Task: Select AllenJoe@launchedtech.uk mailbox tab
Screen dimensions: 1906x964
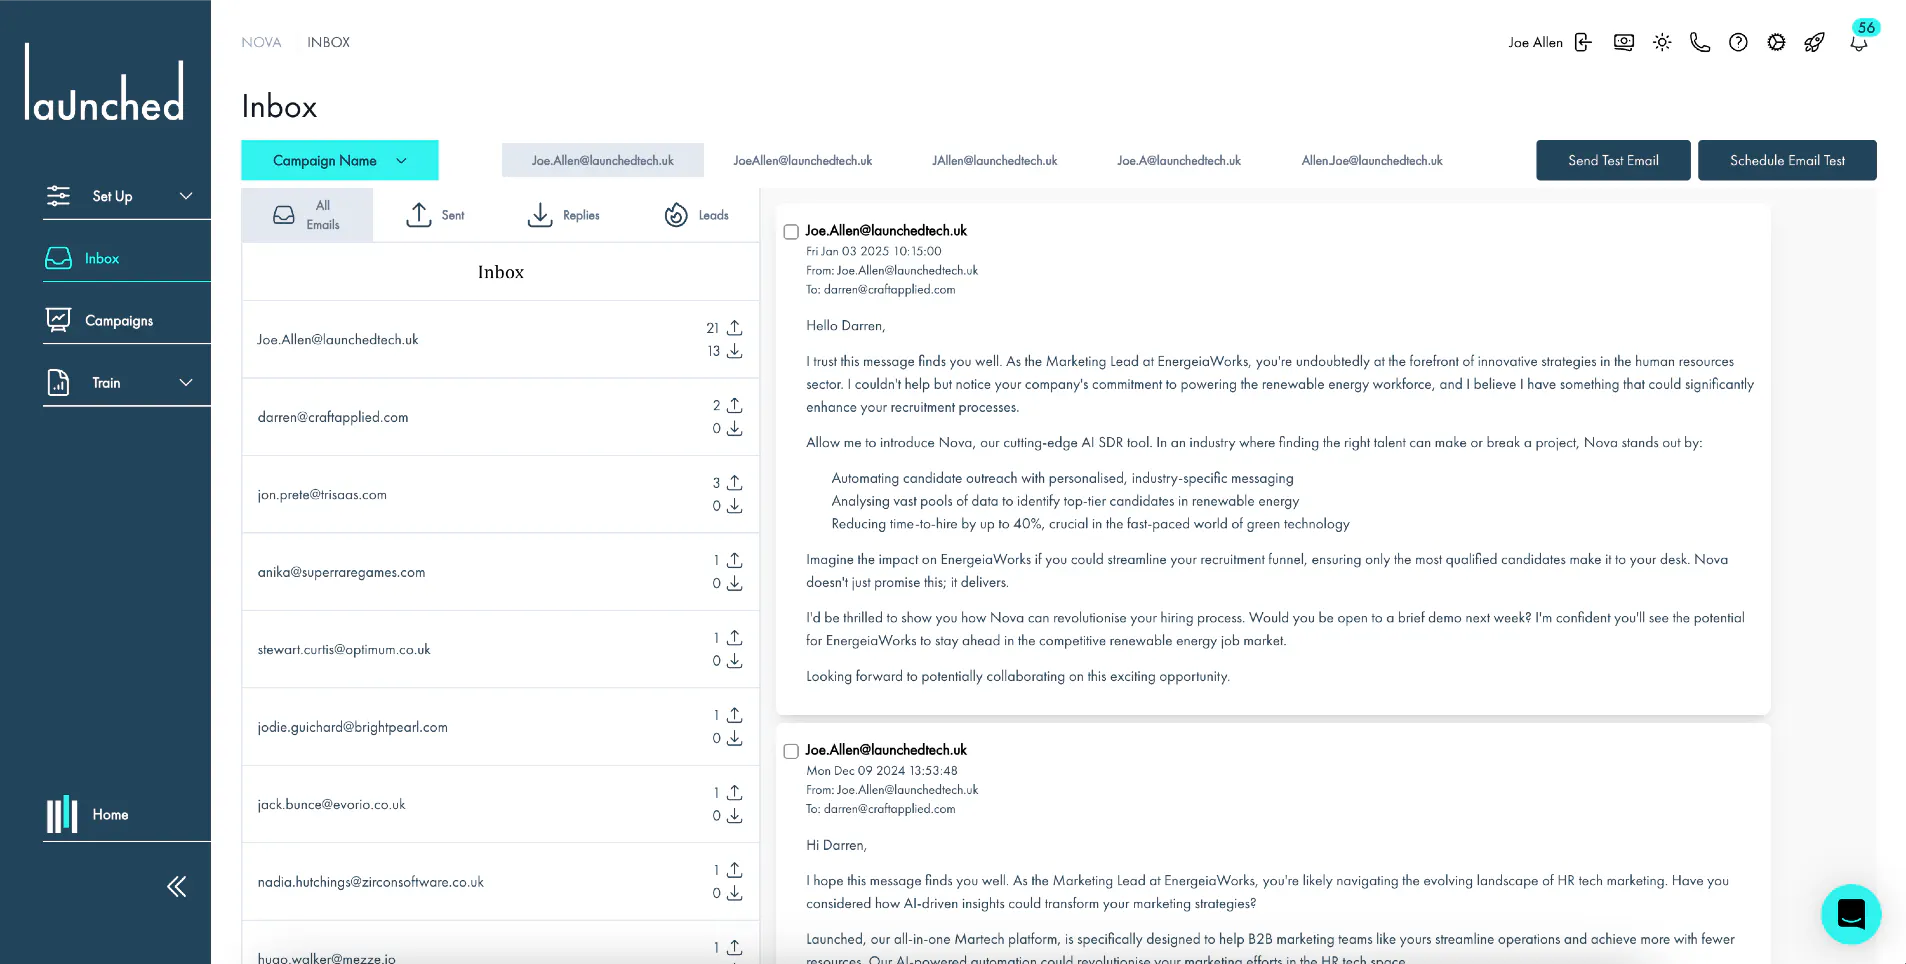Action: (1372, 160)
